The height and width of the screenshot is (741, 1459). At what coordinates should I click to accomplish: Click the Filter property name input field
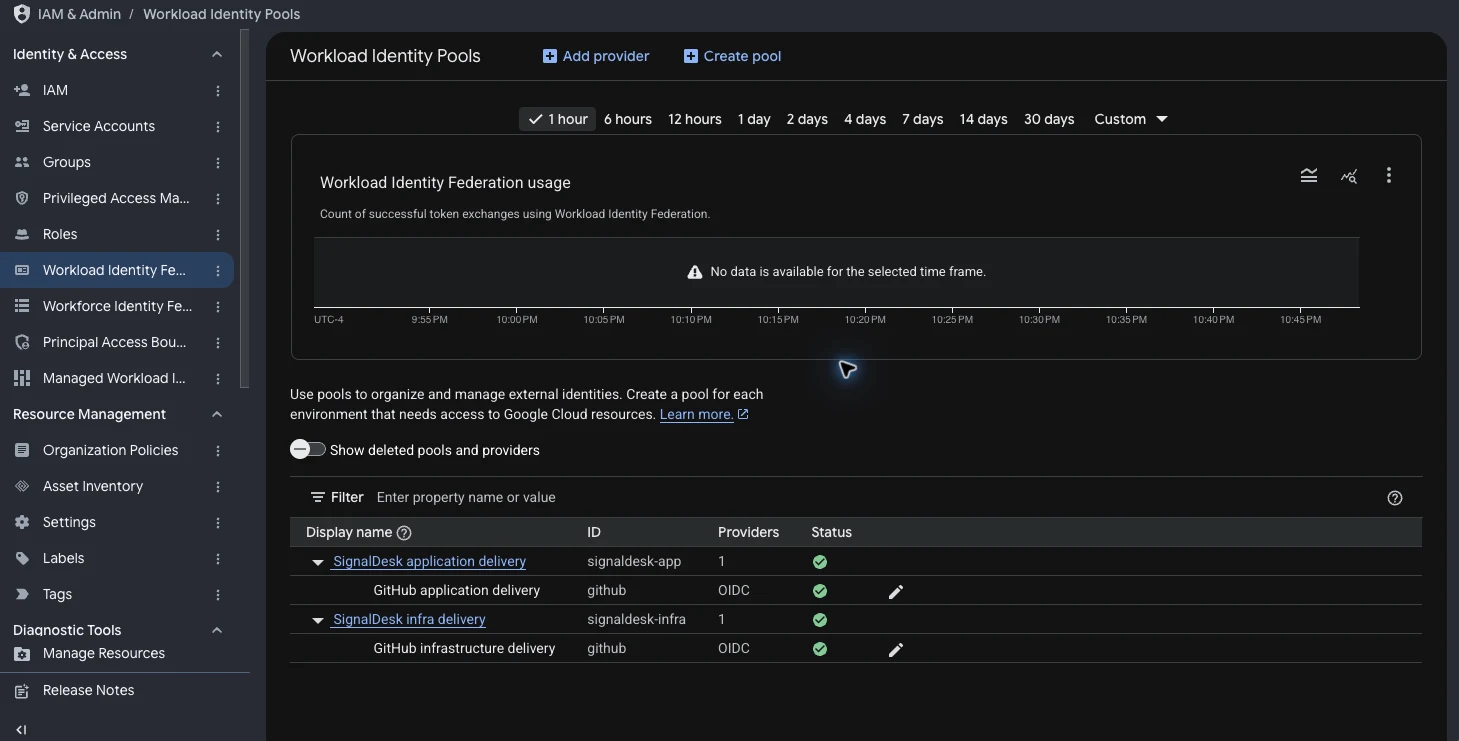coord(870,498)
